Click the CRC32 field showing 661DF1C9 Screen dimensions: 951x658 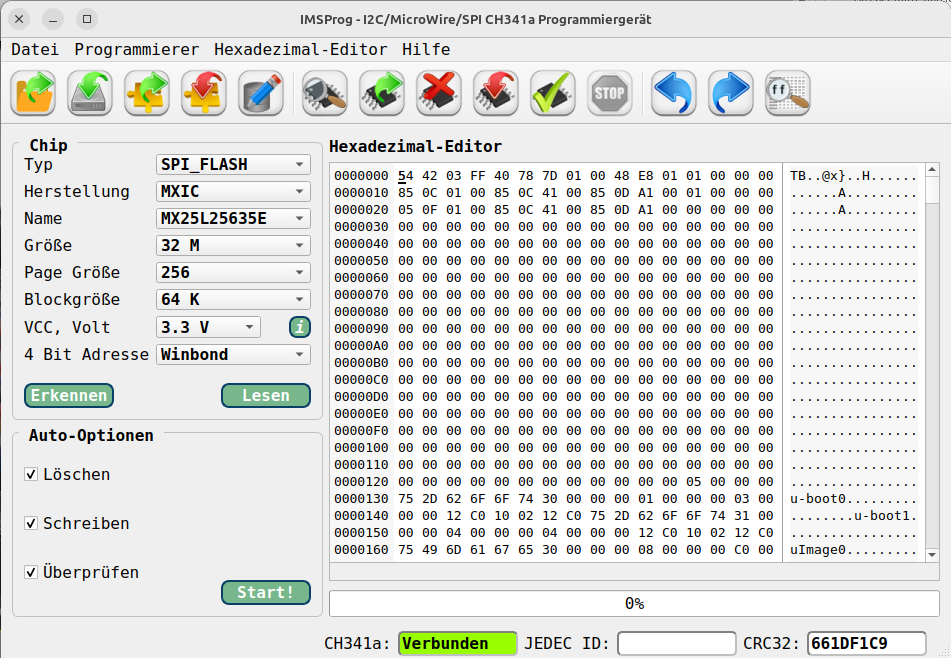click(867, 643)
